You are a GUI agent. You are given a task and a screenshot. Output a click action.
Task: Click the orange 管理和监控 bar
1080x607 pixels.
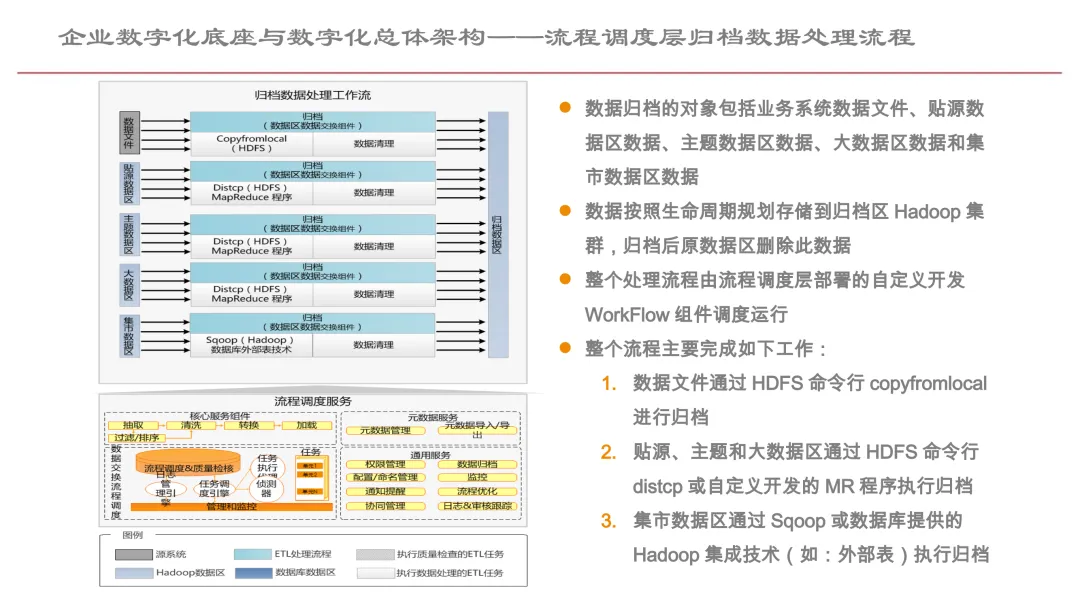[231, 507]
